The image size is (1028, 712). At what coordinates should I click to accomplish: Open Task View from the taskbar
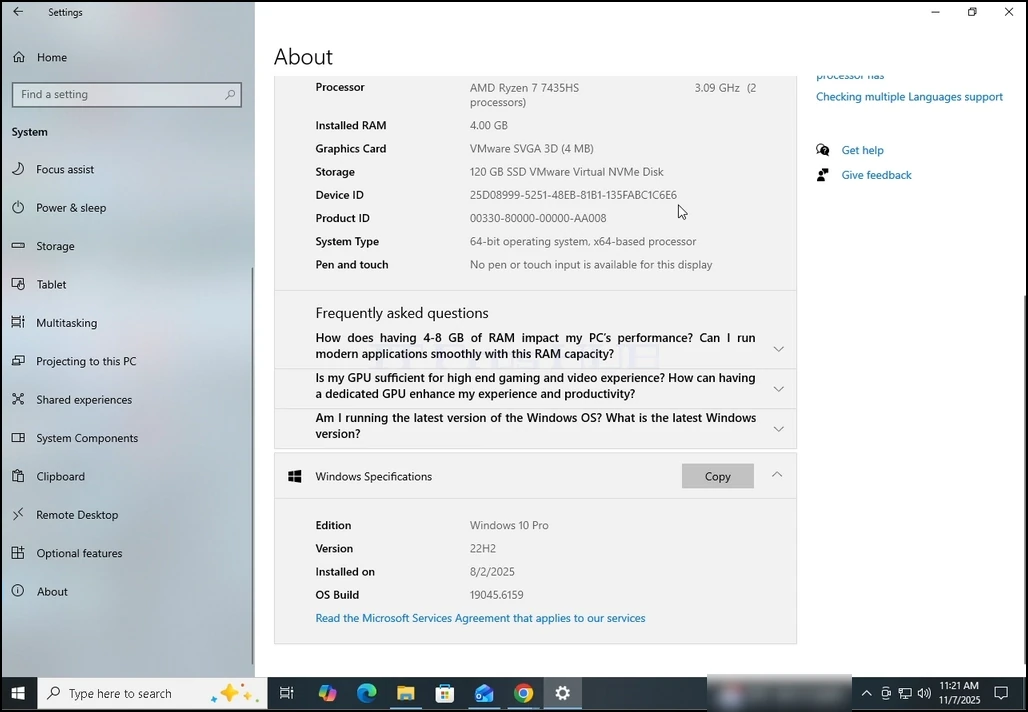click(x=287, y=694)
